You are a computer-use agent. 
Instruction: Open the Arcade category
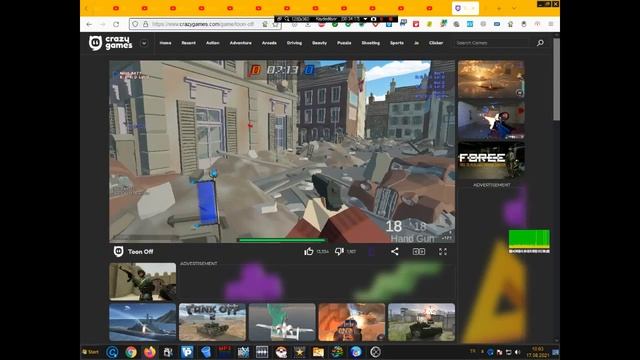click(x=269, y=43)
